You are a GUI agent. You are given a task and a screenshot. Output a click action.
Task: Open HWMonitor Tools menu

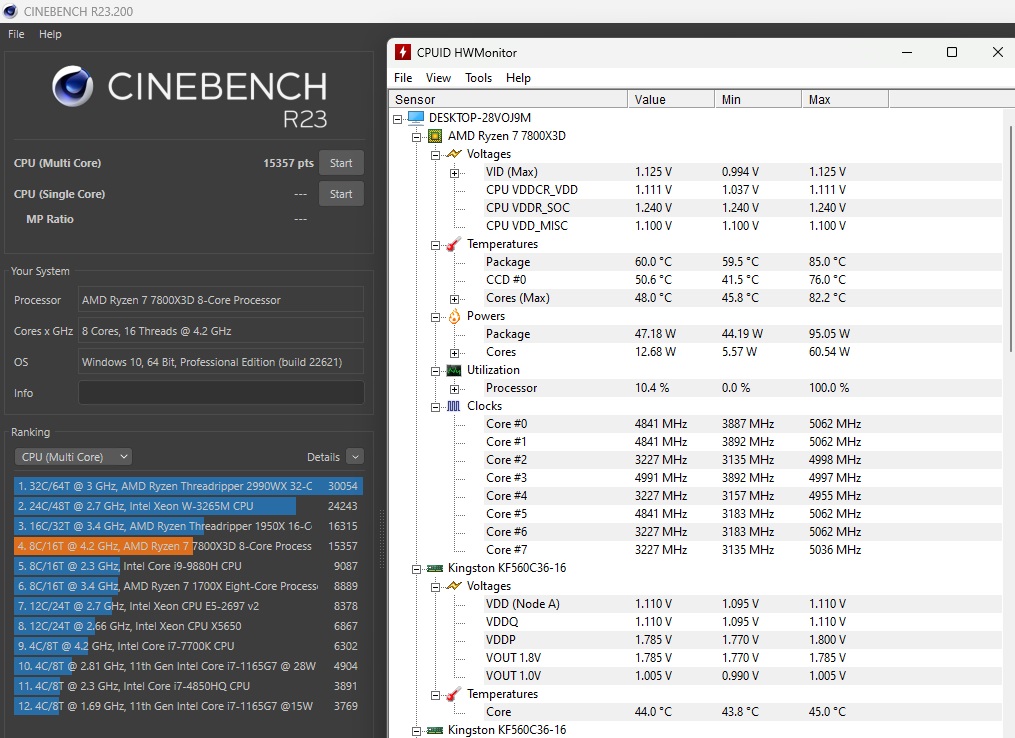point(478,78)
